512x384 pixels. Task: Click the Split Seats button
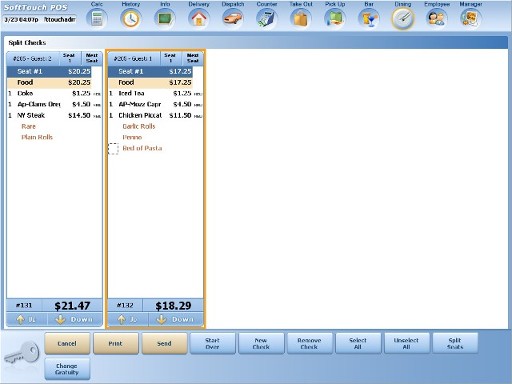click(x=455, y=343)
